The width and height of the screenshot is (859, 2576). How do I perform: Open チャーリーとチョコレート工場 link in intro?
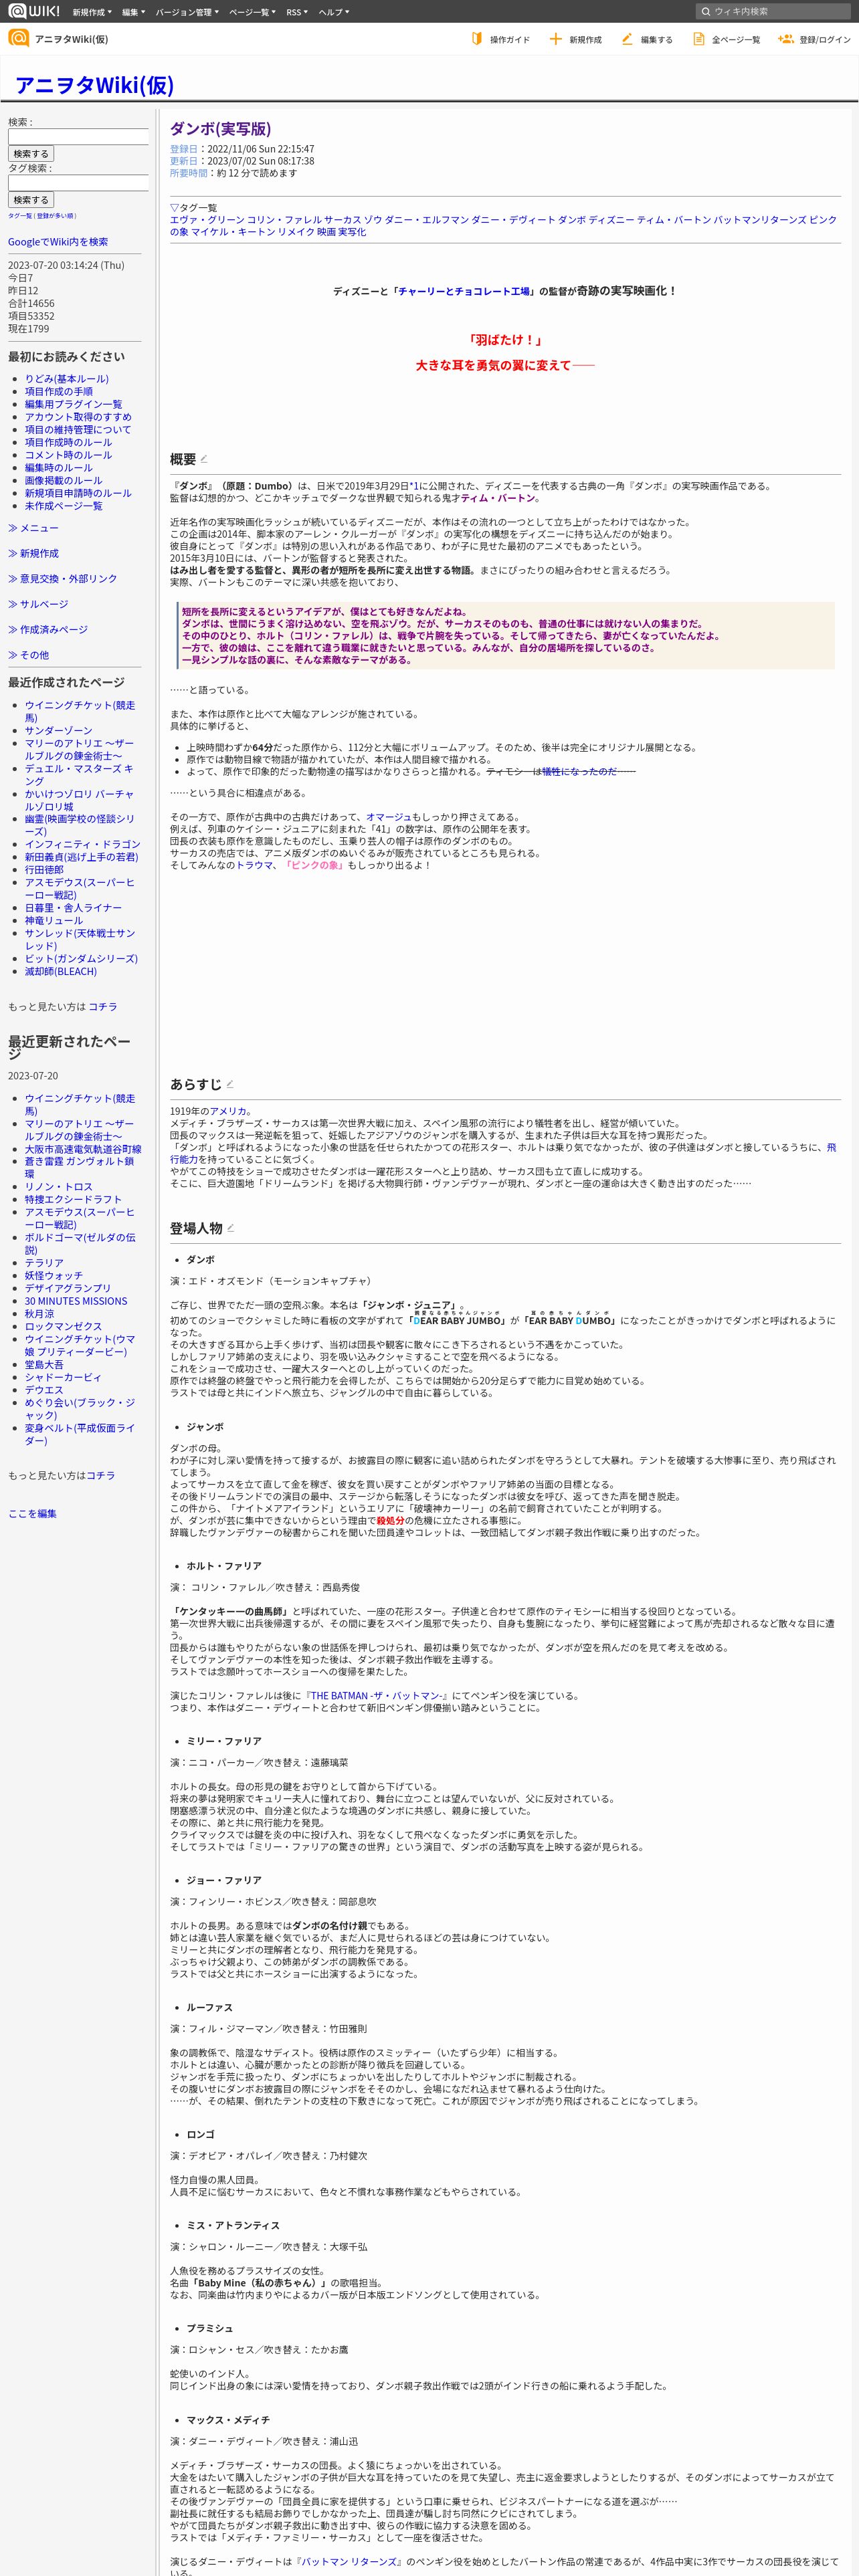click(464, 291)
